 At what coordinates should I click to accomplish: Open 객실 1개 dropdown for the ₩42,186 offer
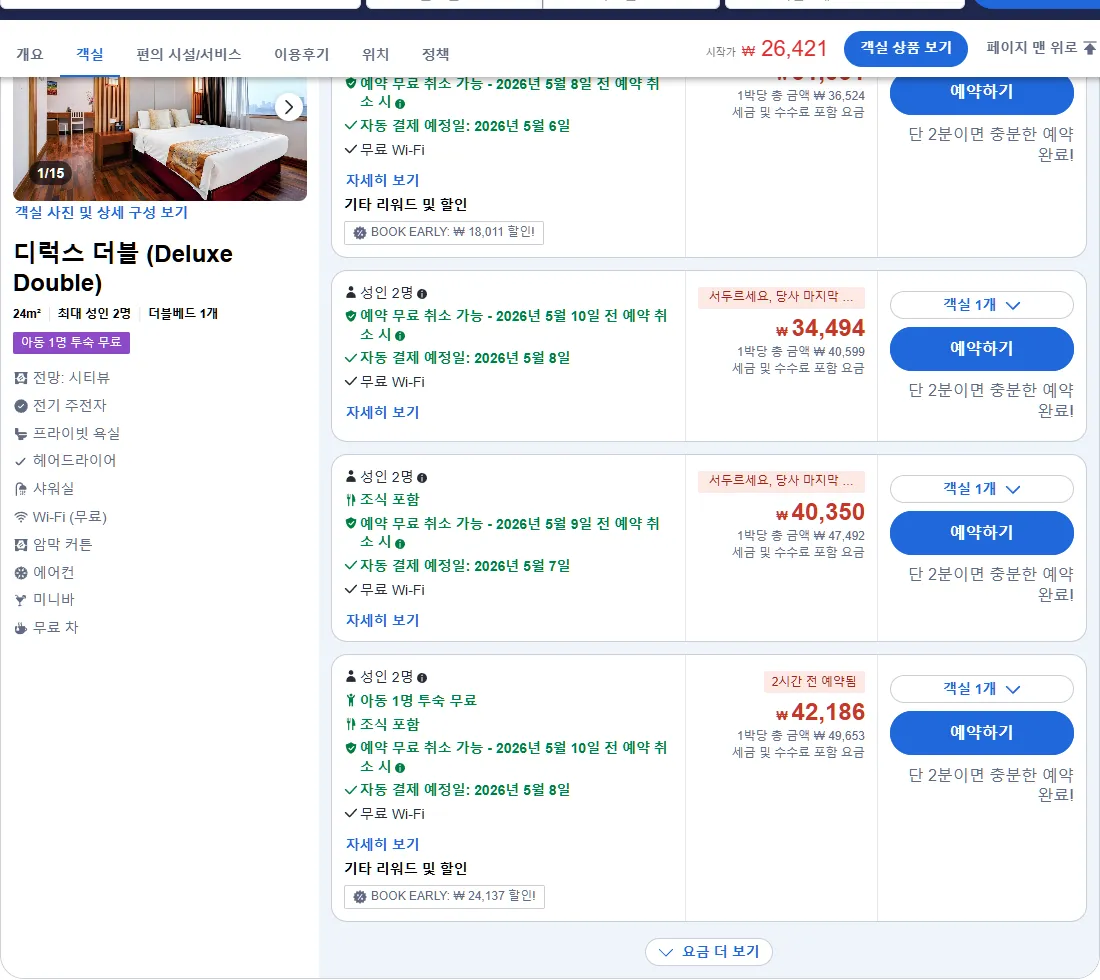981,689
